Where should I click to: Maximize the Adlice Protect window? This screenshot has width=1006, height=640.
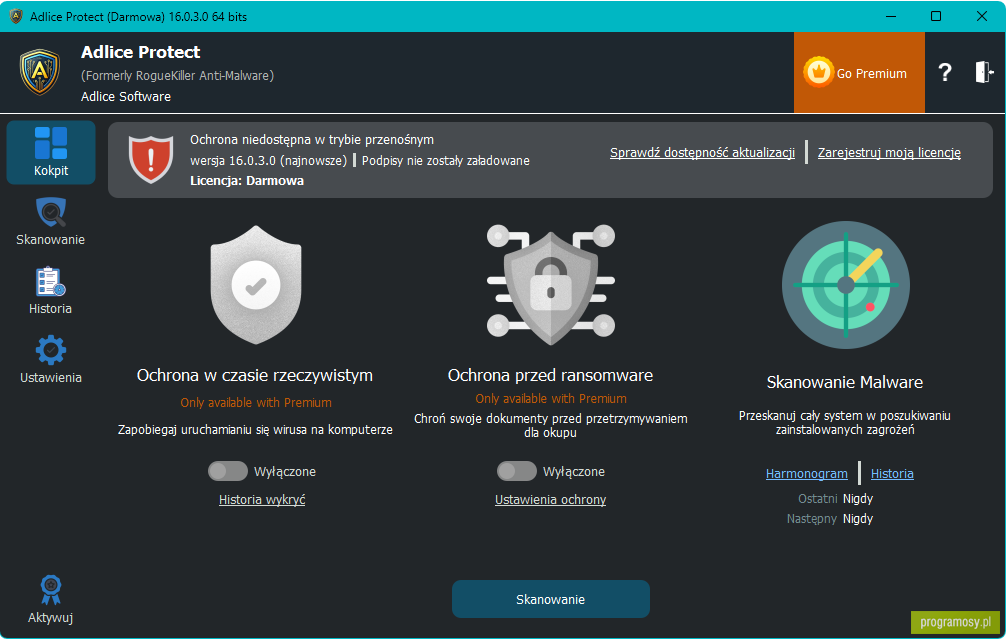point(936,16)
